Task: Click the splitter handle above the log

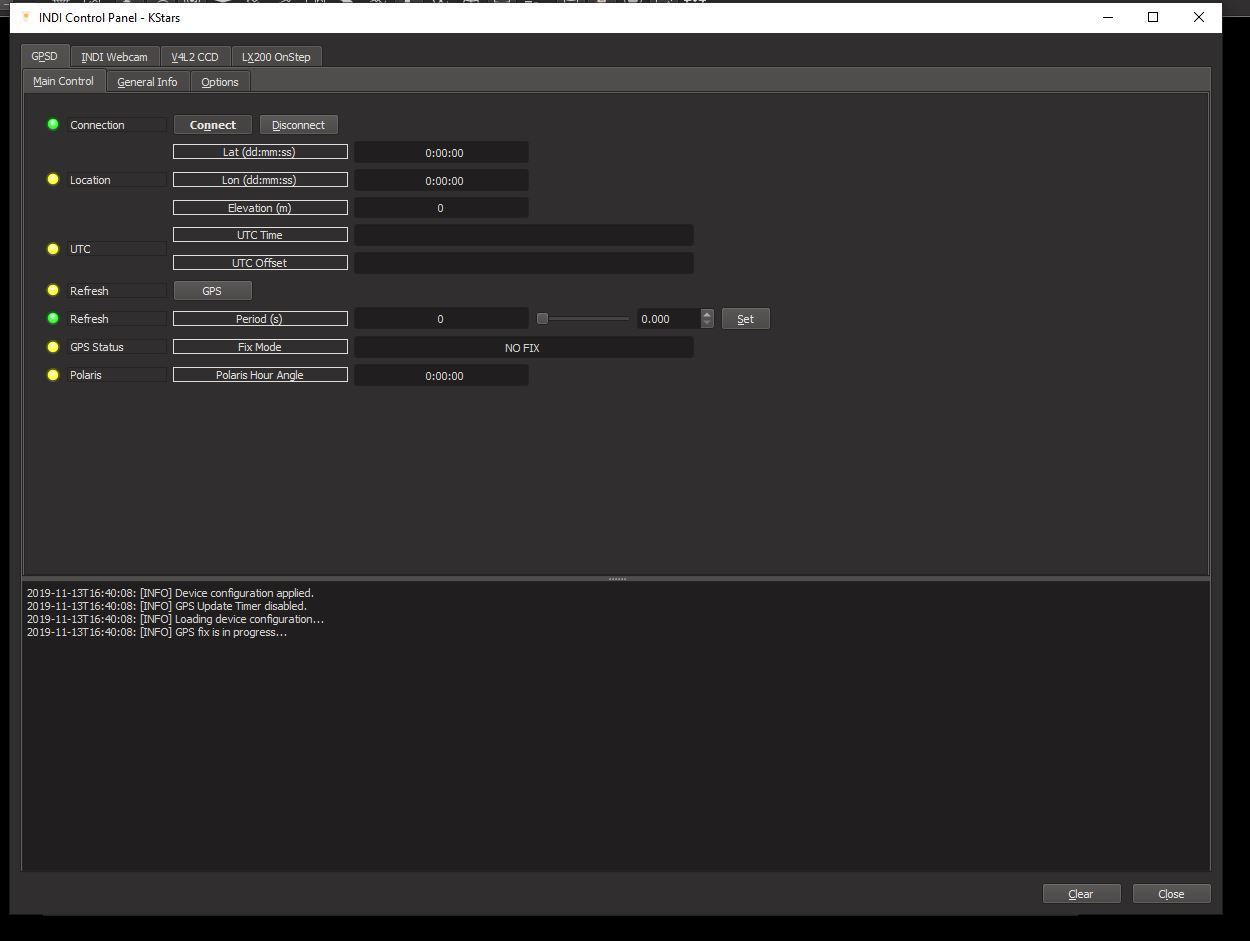Action: click(617, 578)
